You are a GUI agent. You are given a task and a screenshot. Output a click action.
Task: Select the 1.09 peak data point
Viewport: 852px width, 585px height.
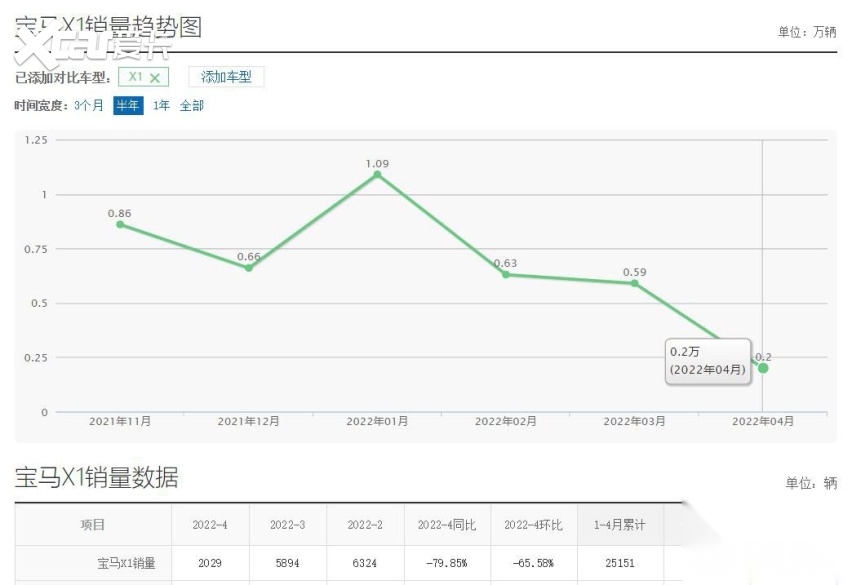coord(377,174)
